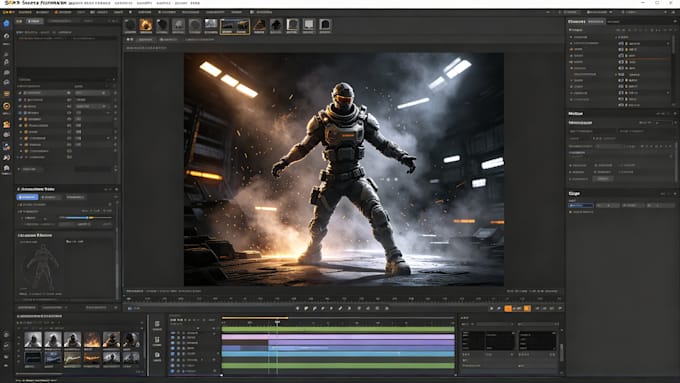Select the orange glow asset thumbnail

point(92,357)
